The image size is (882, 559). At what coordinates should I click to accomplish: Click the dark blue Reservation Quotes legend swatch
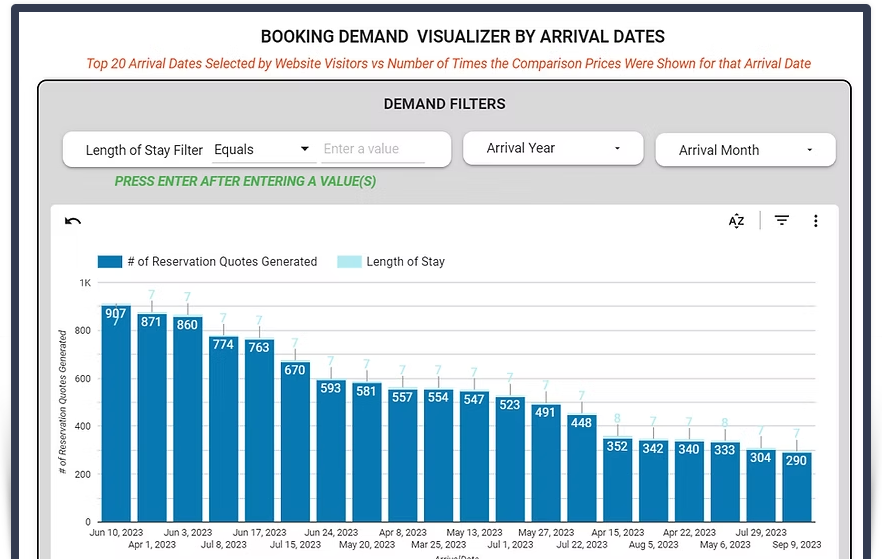[x=110, y=261]
